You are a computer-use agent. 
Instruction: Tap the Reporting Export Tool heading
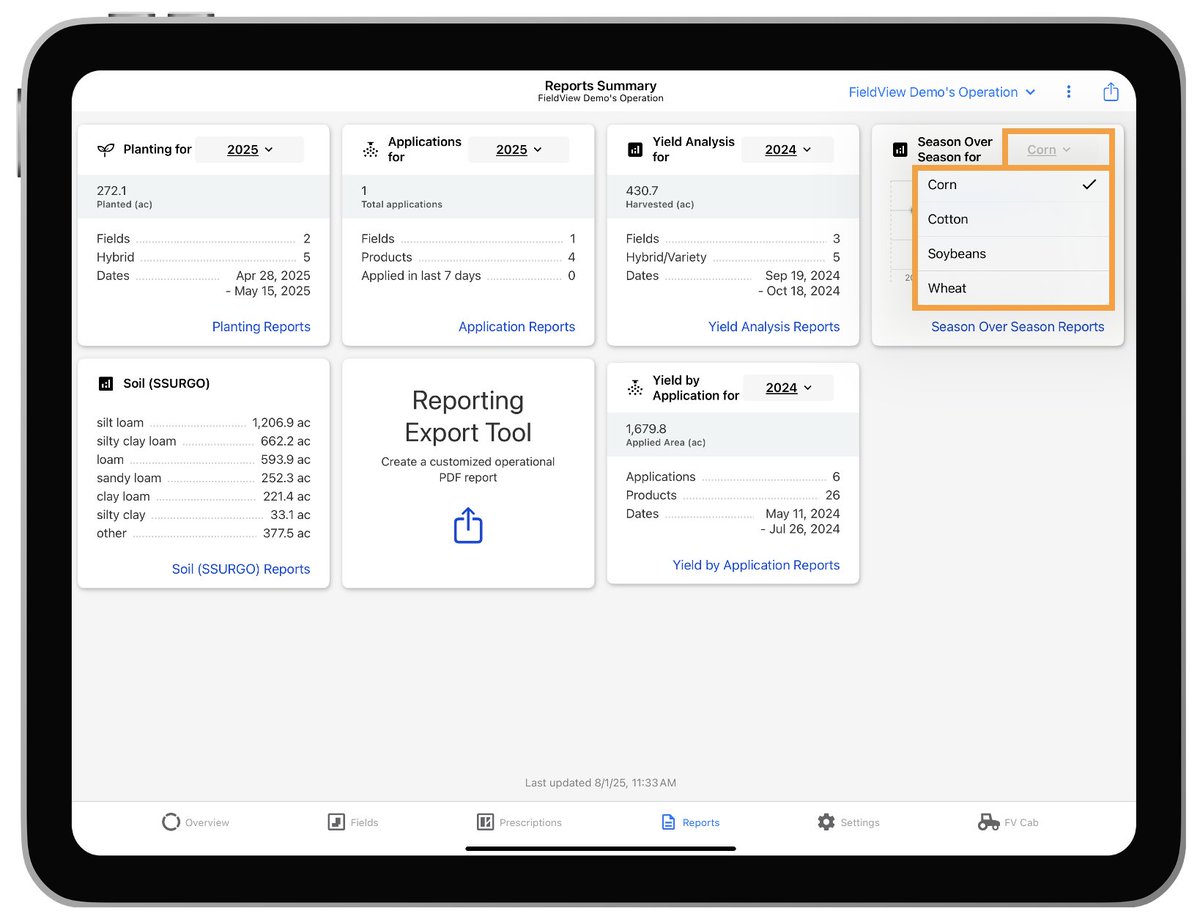(468, 416)
